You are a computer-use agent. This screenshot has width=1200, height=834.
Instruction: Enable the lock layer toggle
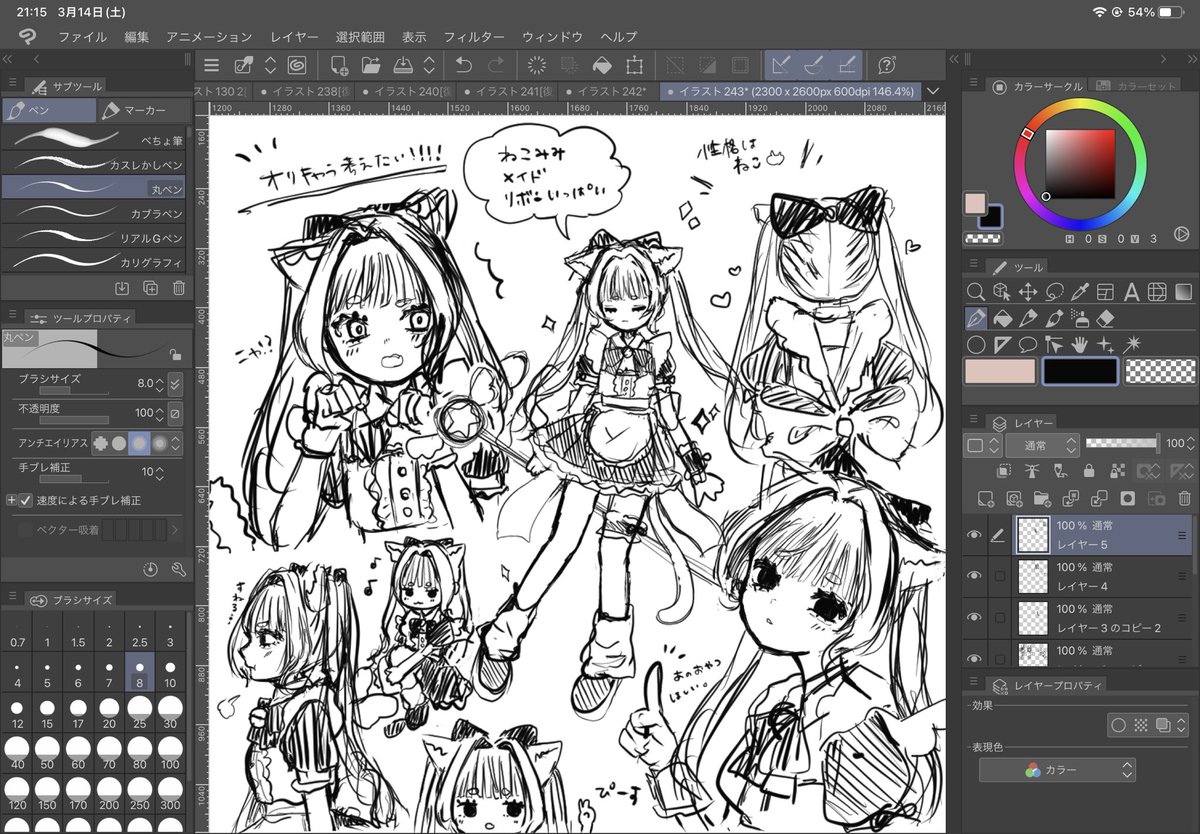point(1089,470)
